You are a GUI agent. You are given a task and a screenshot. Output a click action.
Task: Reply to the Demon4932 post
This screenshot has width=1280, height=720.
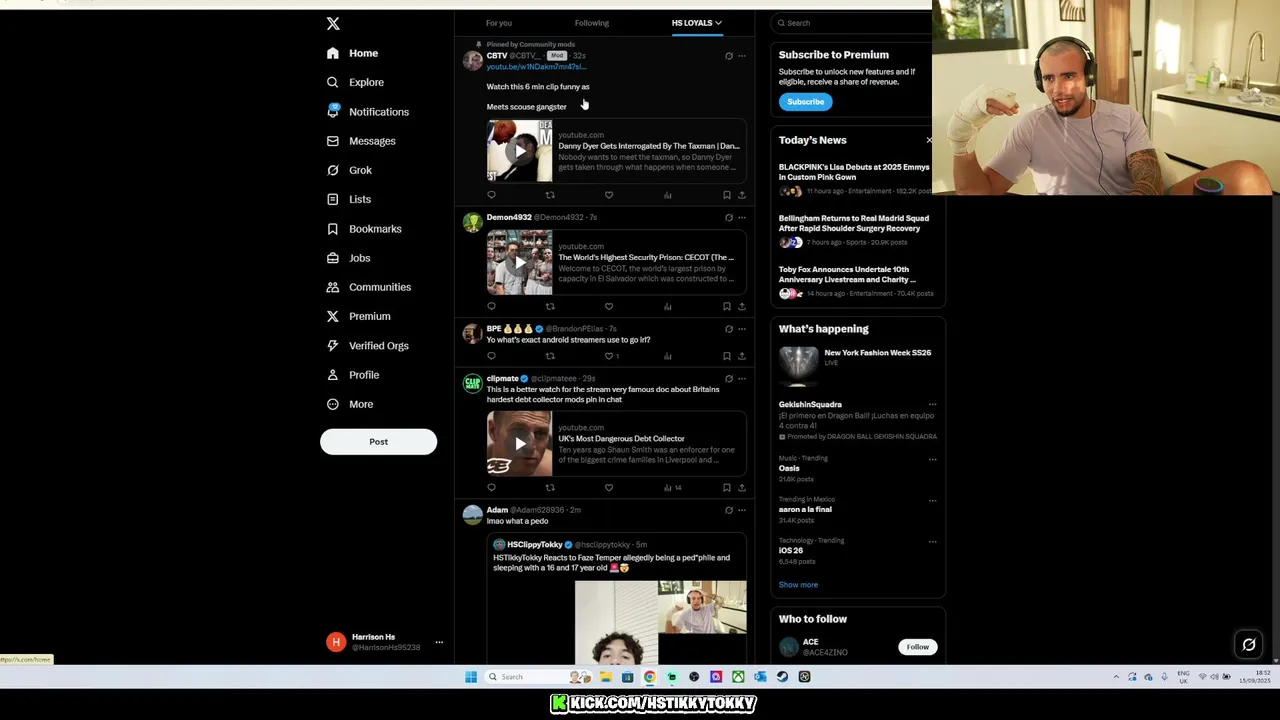491,306
